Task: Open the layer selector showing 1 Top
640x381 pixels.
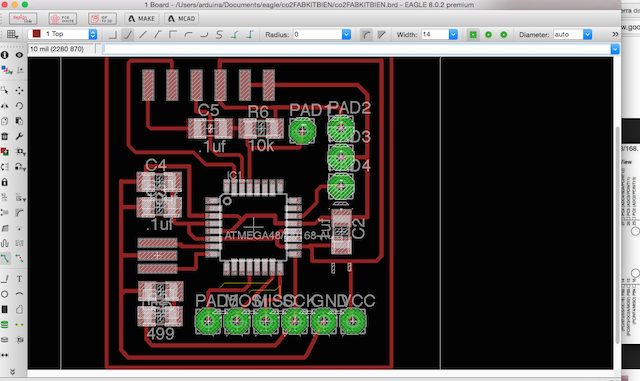Action: pos(62,34)
